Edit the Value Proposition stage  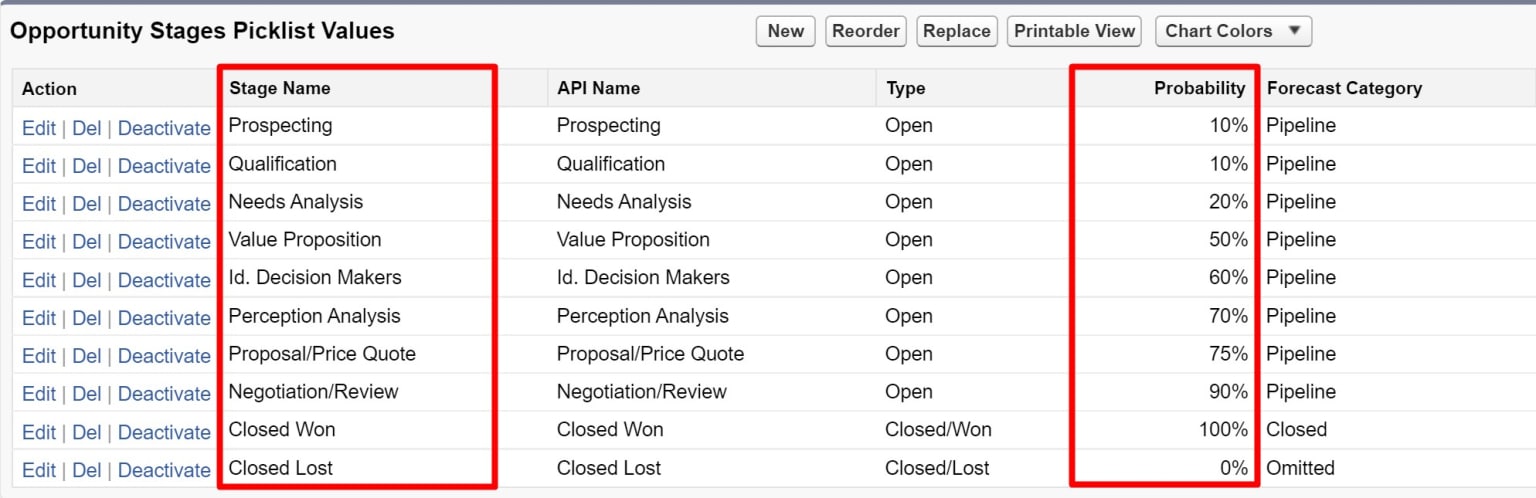coord(39,242)
